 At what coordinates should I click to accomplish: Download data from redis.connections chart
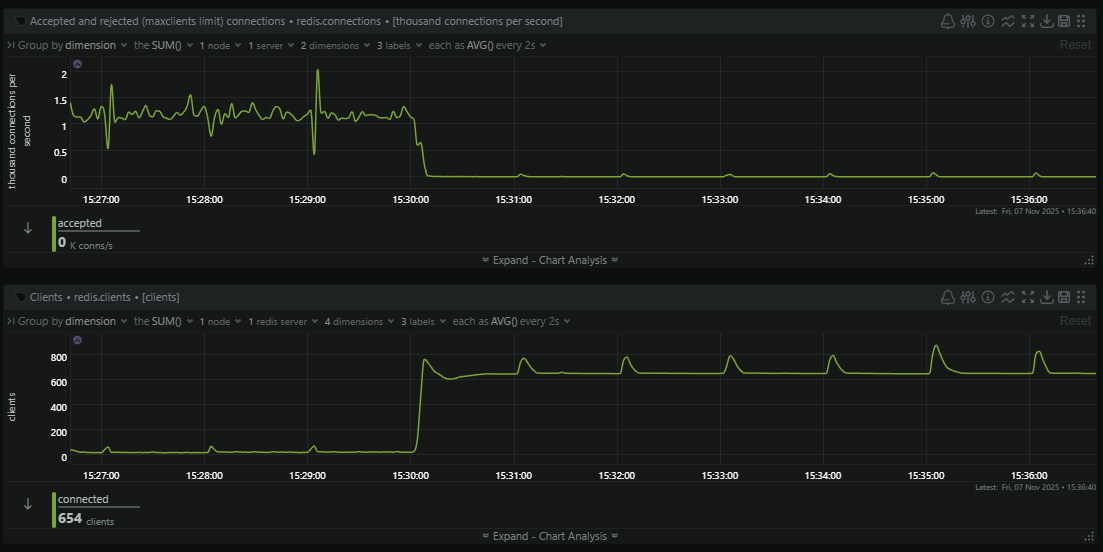coord(1047,21)
